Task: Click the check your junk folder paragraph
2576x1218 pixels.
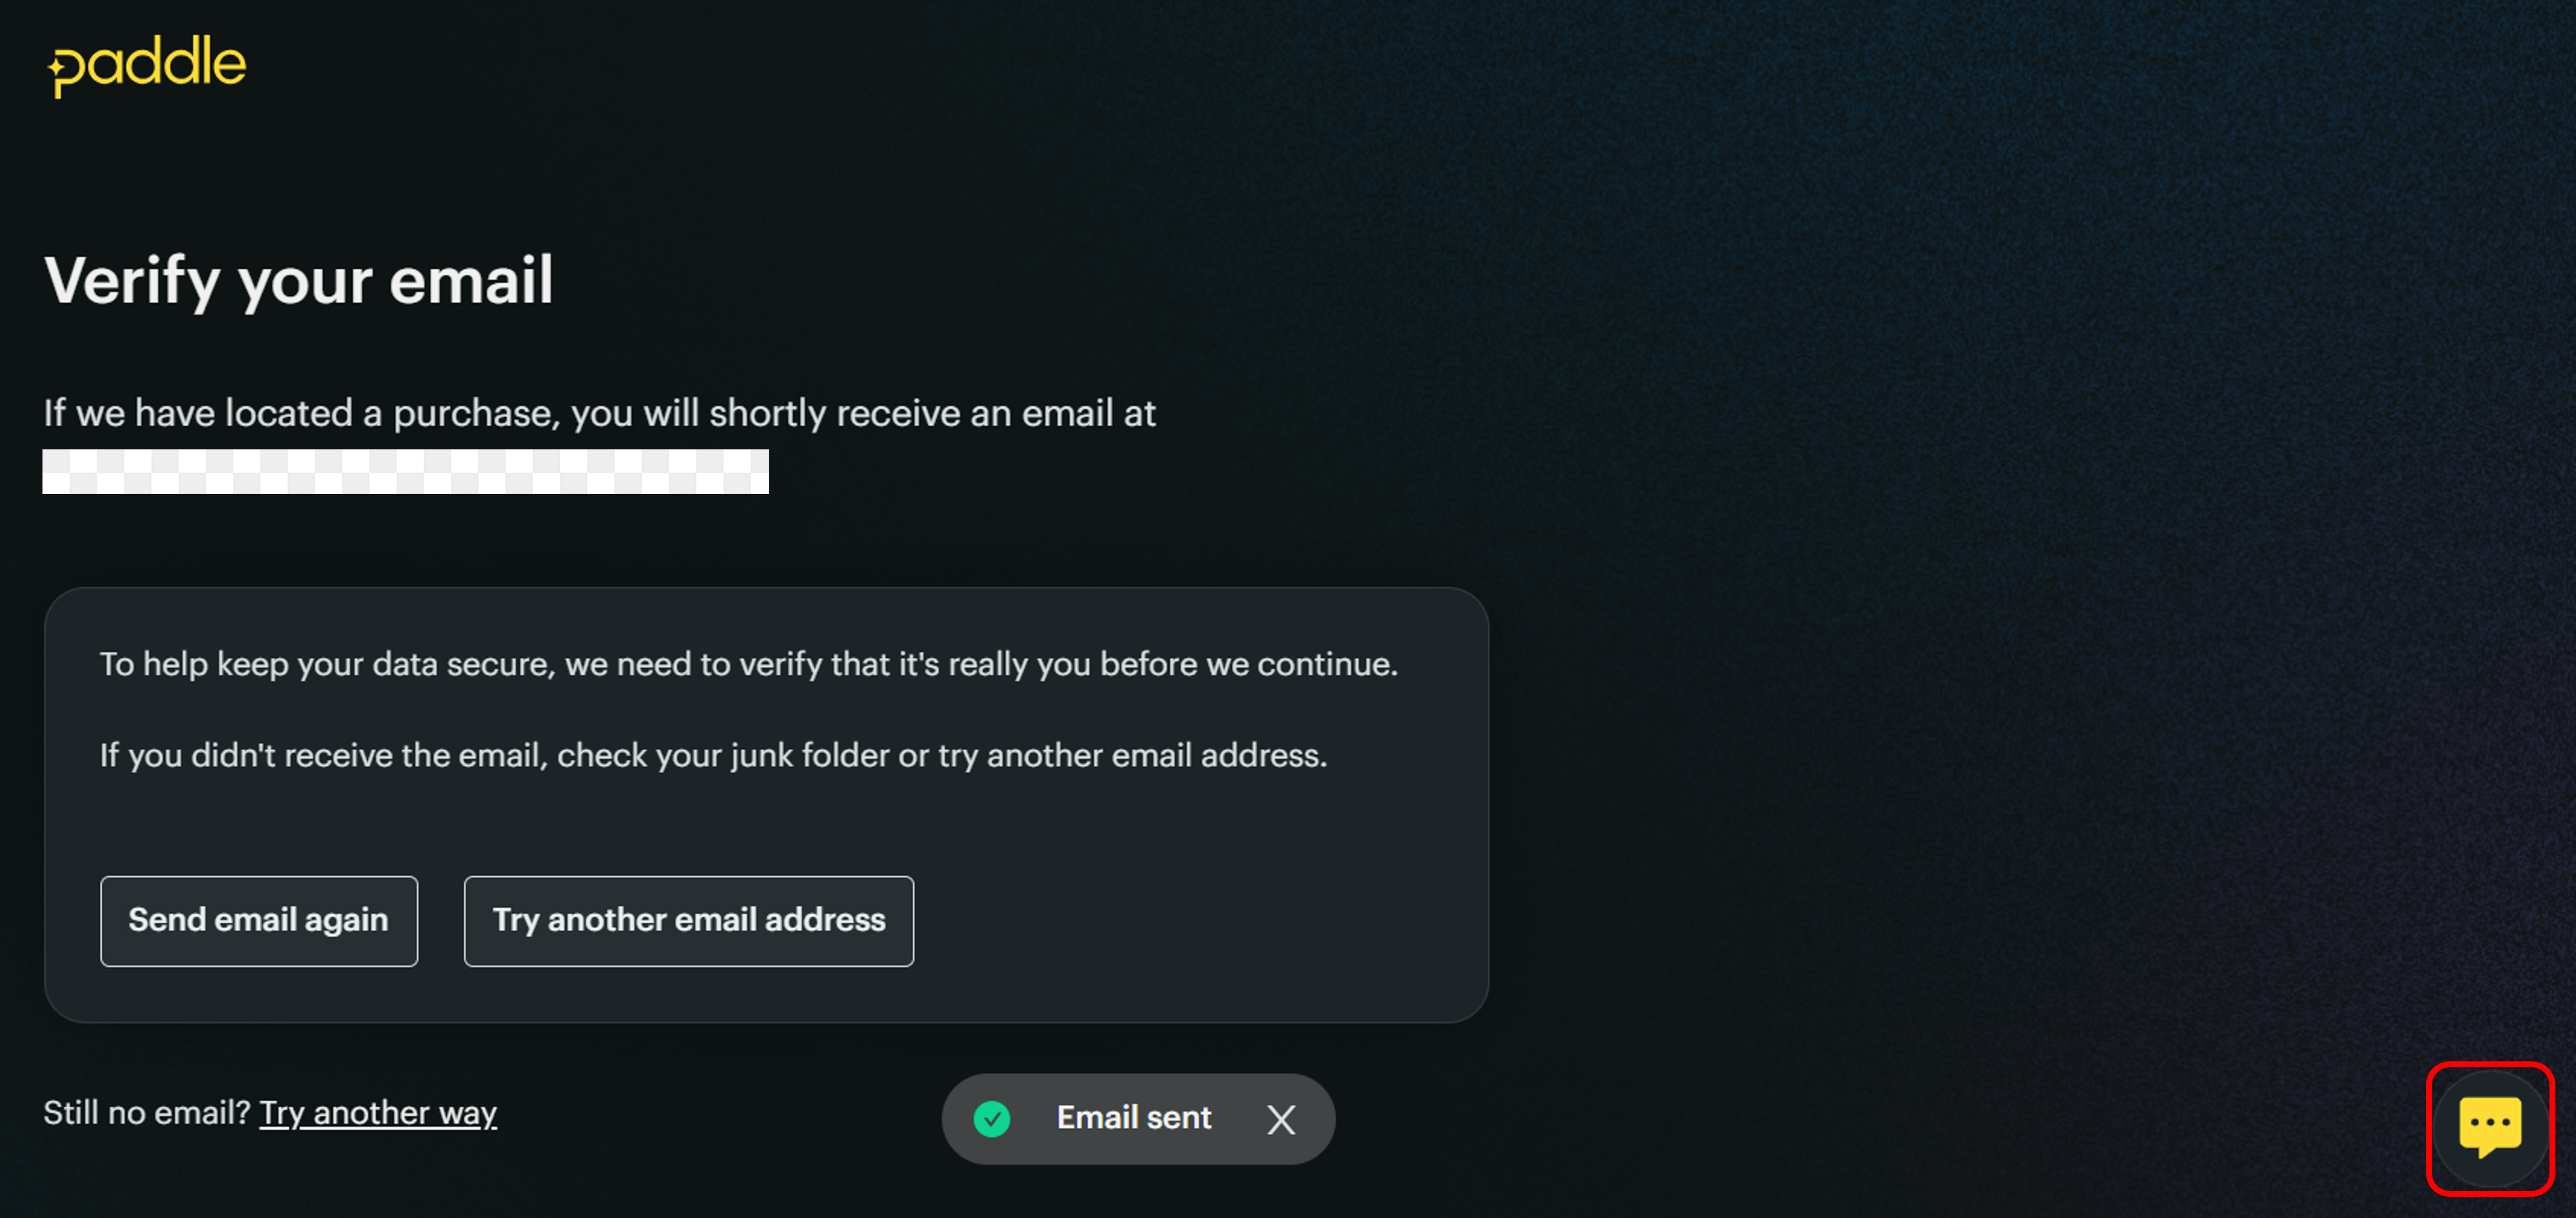Action: 713,755
